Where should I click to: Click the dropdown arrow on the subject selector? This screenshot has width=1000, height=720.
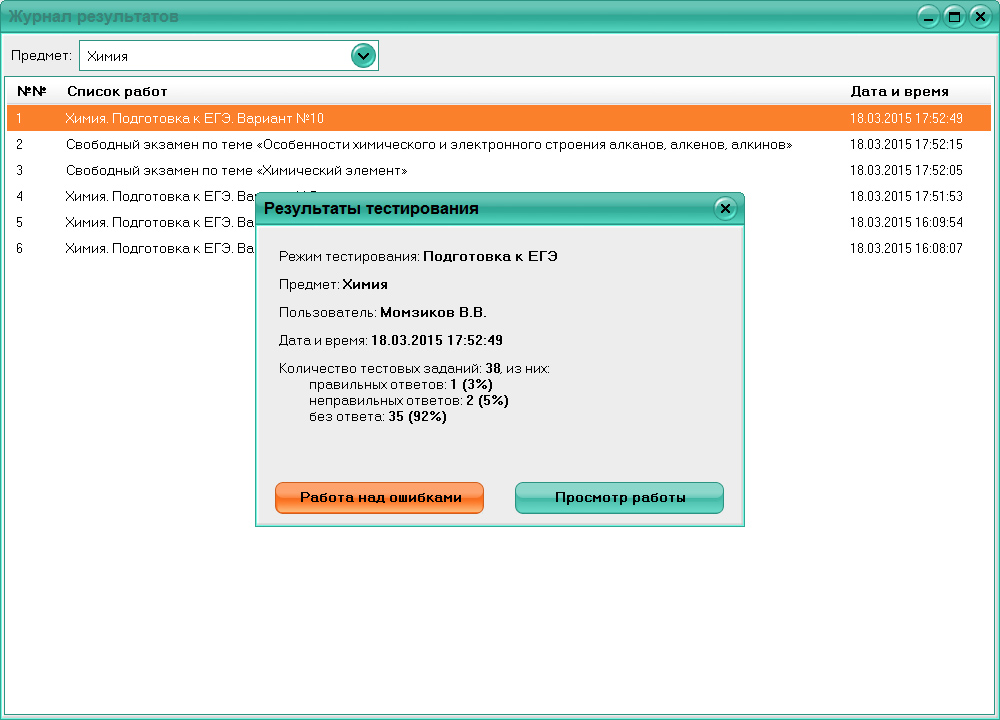(x=363, y=55)
